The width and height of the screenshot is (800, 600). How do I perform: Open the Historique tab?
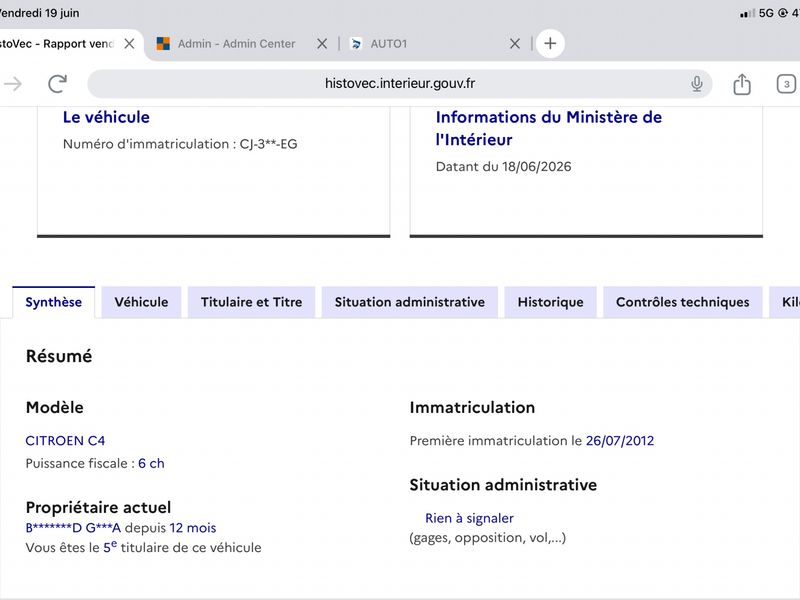[x=551, y=302]
